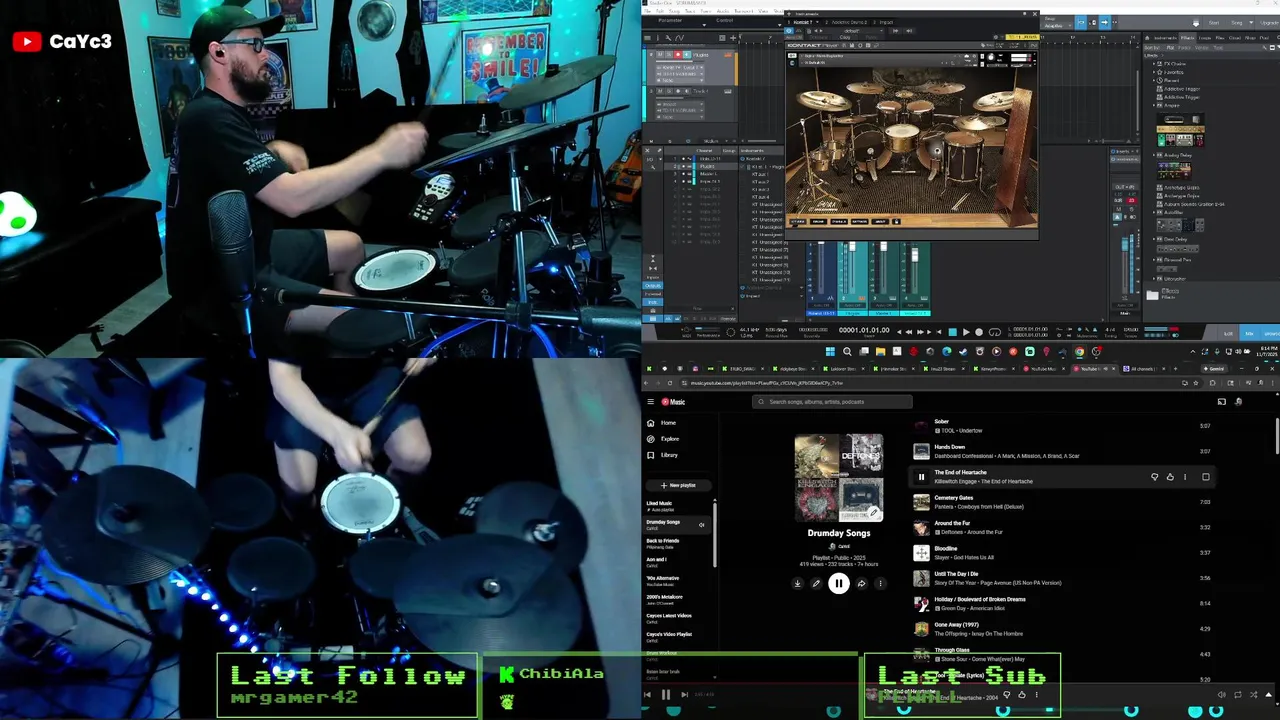Switch to the Impact instrument tab

(886, 22)
